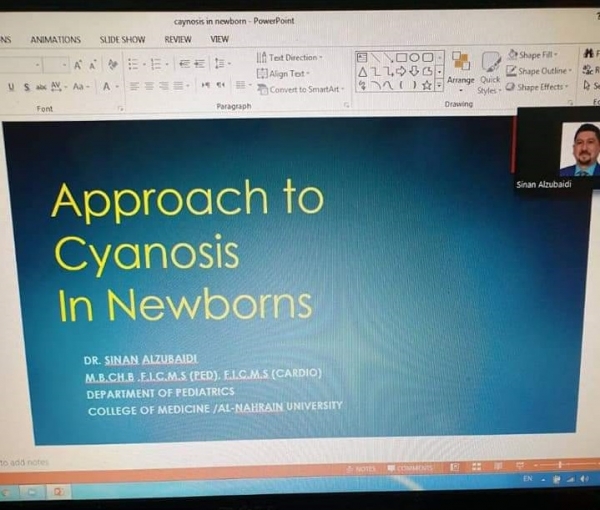The height and width of the screenshot is (510, 600).
Task: Open Text Direction menu
Action: pyautogui.click(x=290, y=57)
